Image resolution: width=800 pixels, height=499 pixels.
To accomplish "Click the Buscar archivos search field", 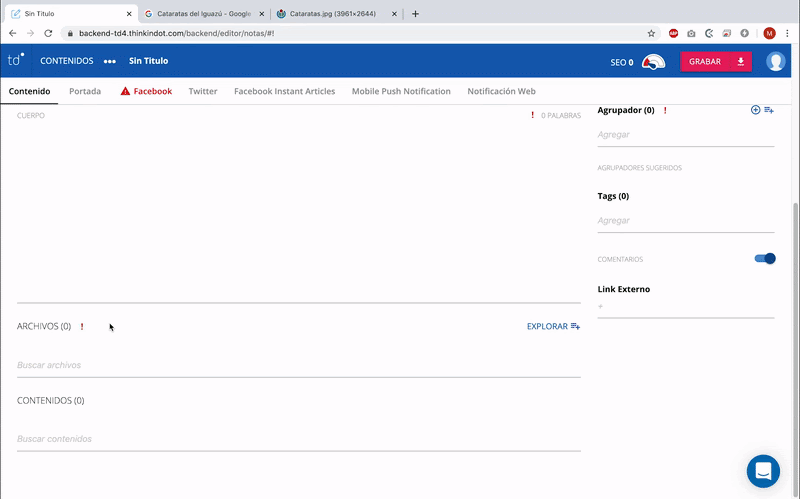I will [298, 365].
